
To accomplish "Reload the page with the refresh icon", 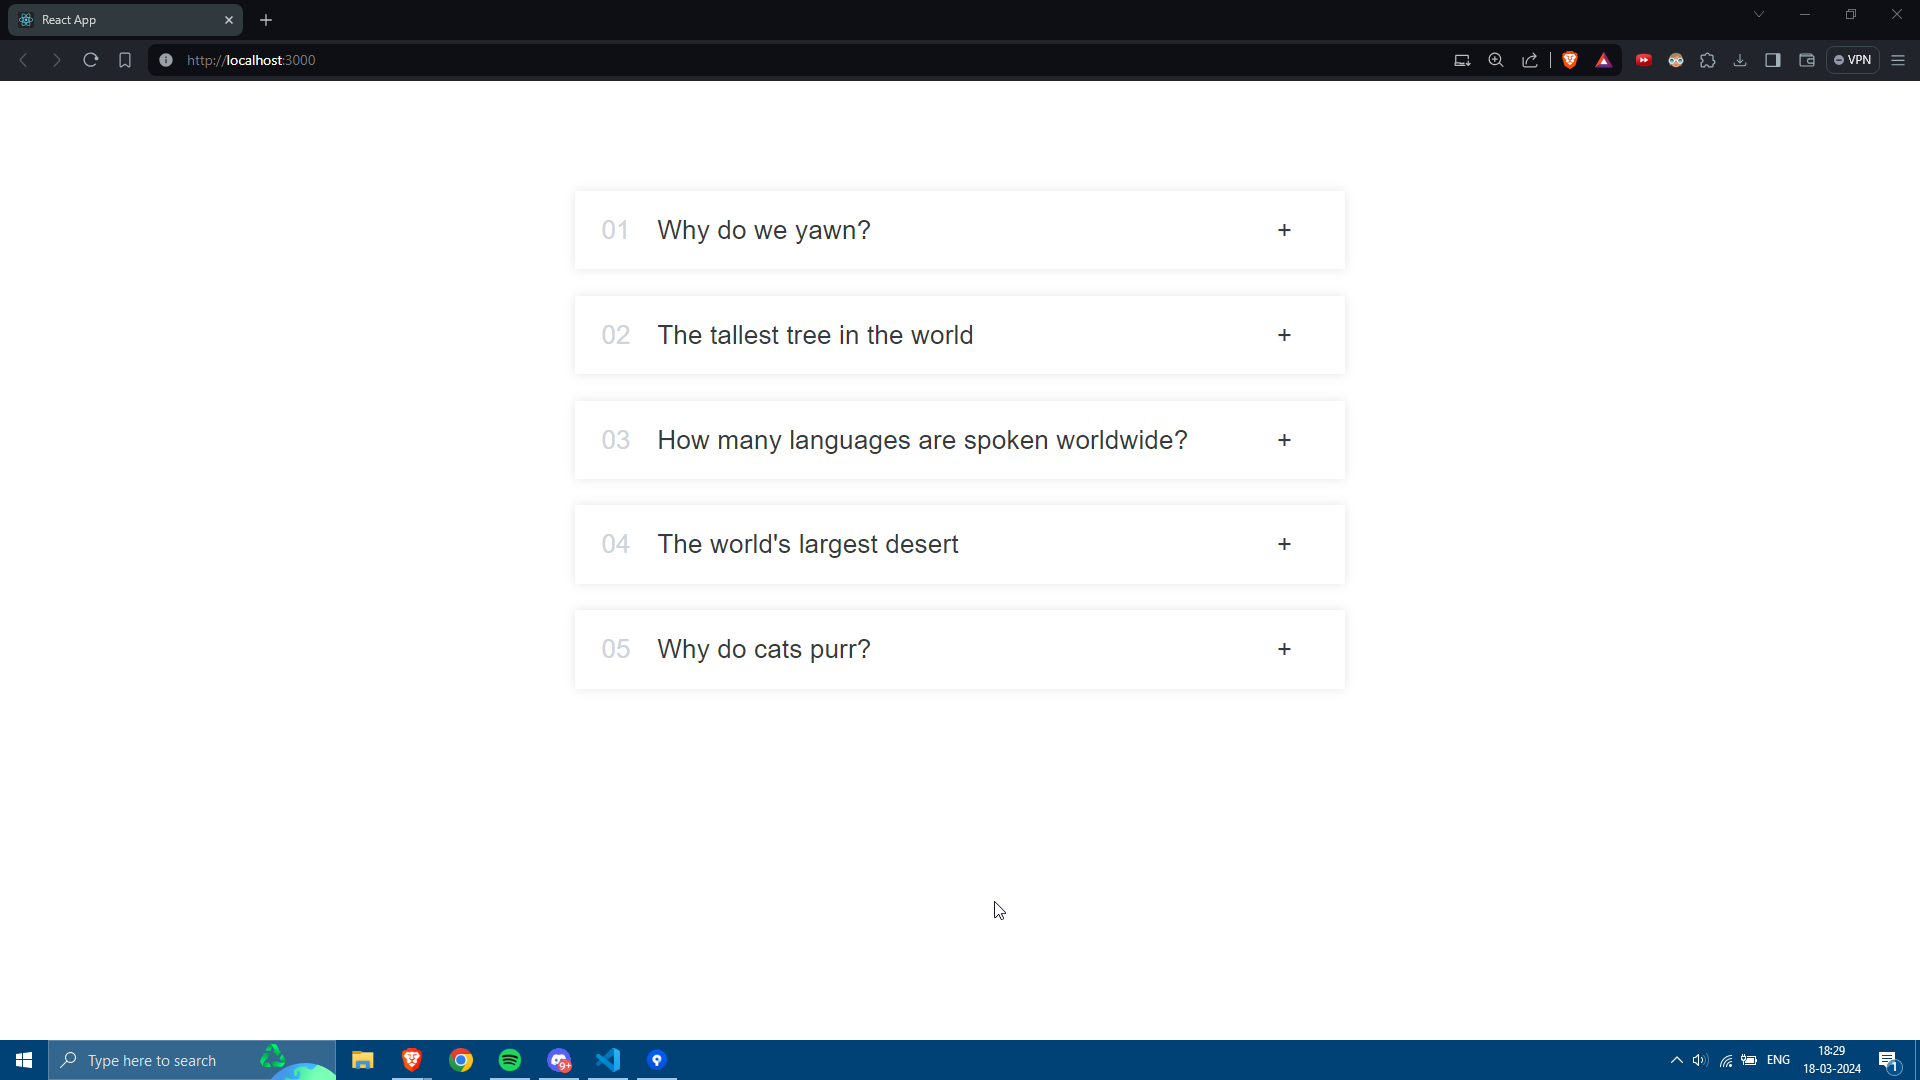I will (x=90, y=60).
